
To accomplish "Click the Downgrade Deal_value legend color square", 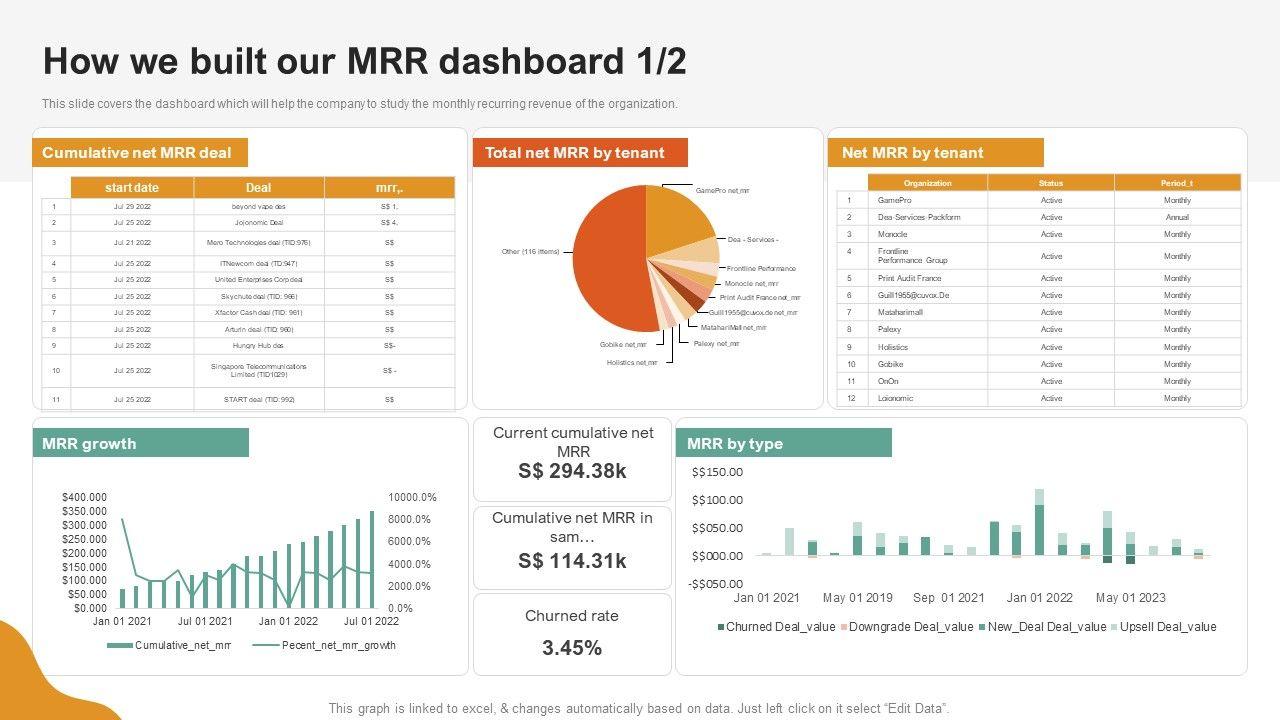I will tap(844, 627).
